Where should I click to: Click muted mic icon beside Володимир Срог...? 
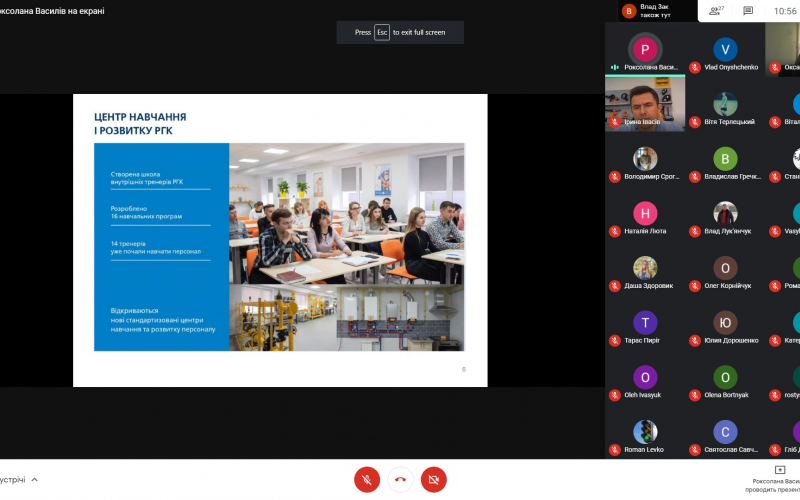[x=614, y=177]
